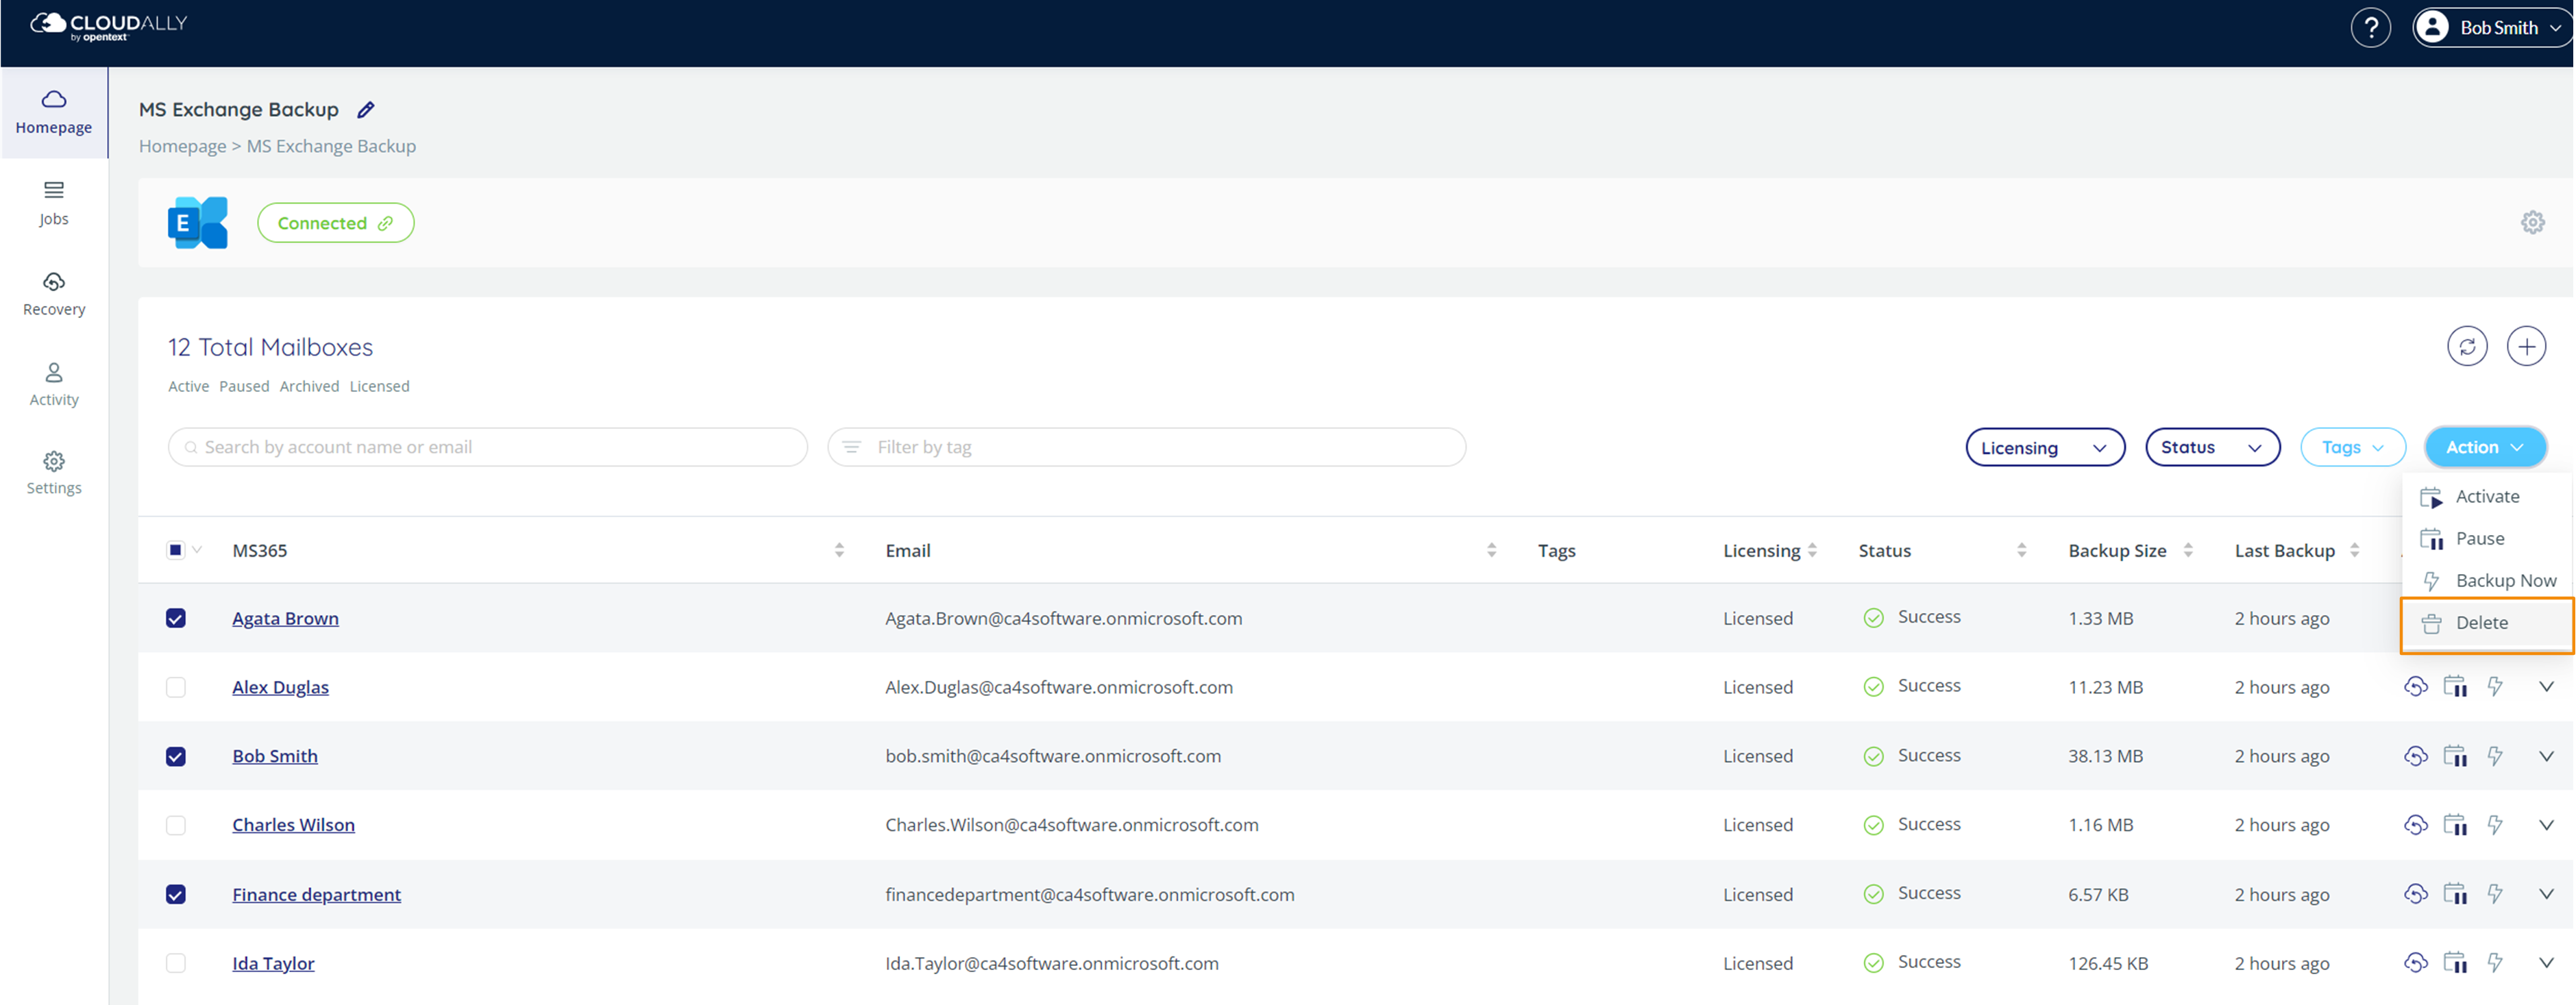Screen dimensions: 2576x1005
Task: Toggle the select-all mailboxes checkbox
Action: point(175,550)
